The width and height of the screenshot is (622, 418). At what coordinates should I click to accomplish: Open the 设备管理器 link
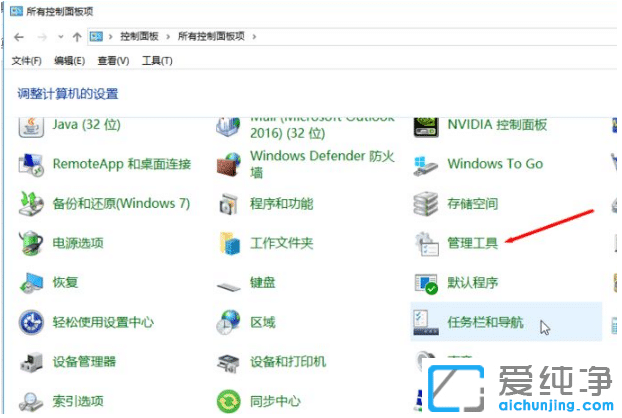[84, 362]
